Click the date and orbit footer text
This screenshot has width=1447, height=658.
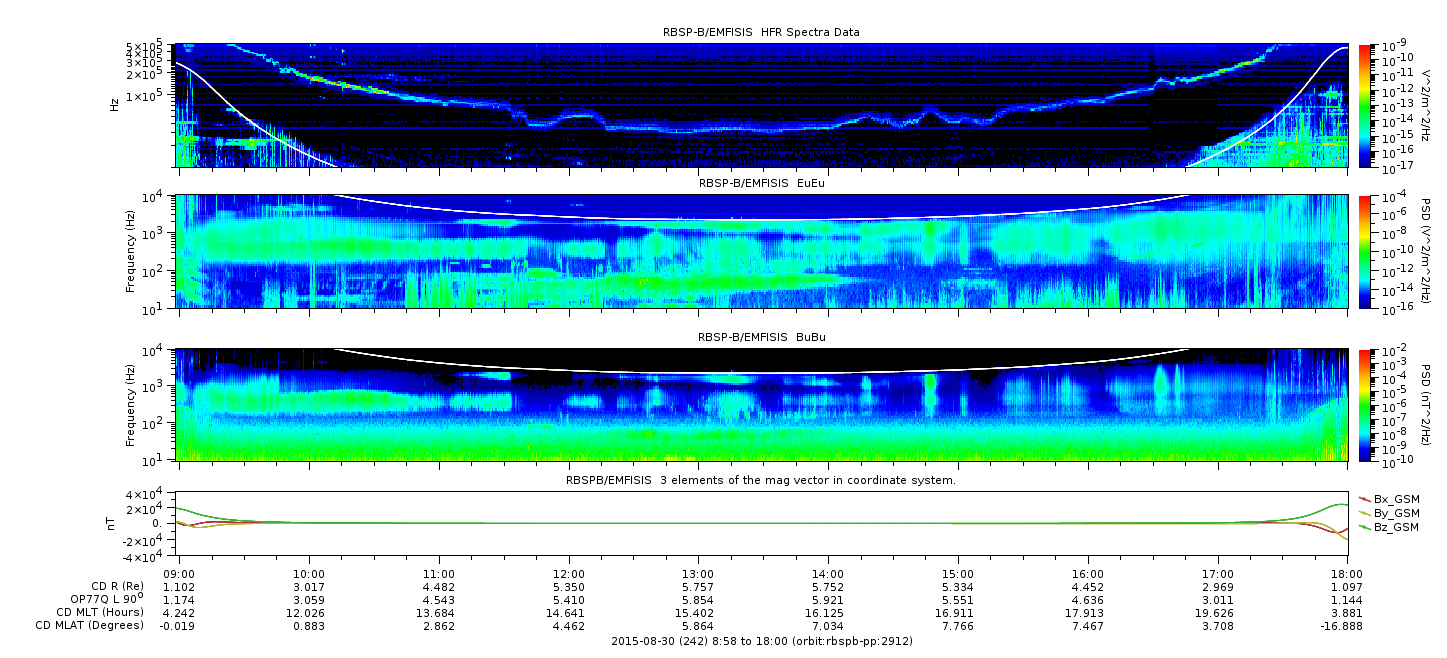pyautogui.click(x=761, y=641)
